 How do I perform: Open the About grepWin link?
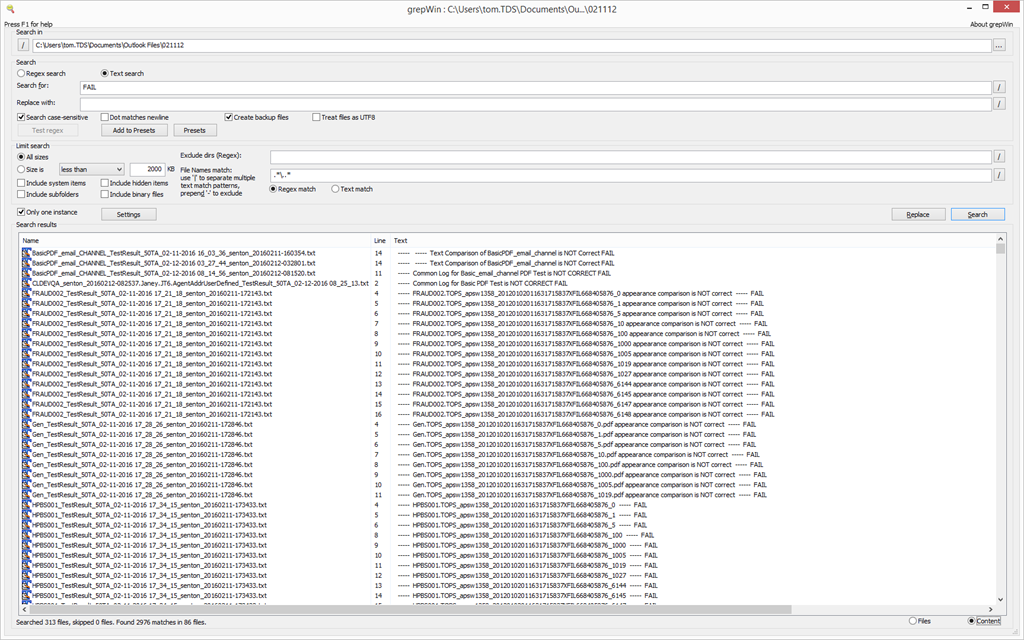tap(990, 23)
